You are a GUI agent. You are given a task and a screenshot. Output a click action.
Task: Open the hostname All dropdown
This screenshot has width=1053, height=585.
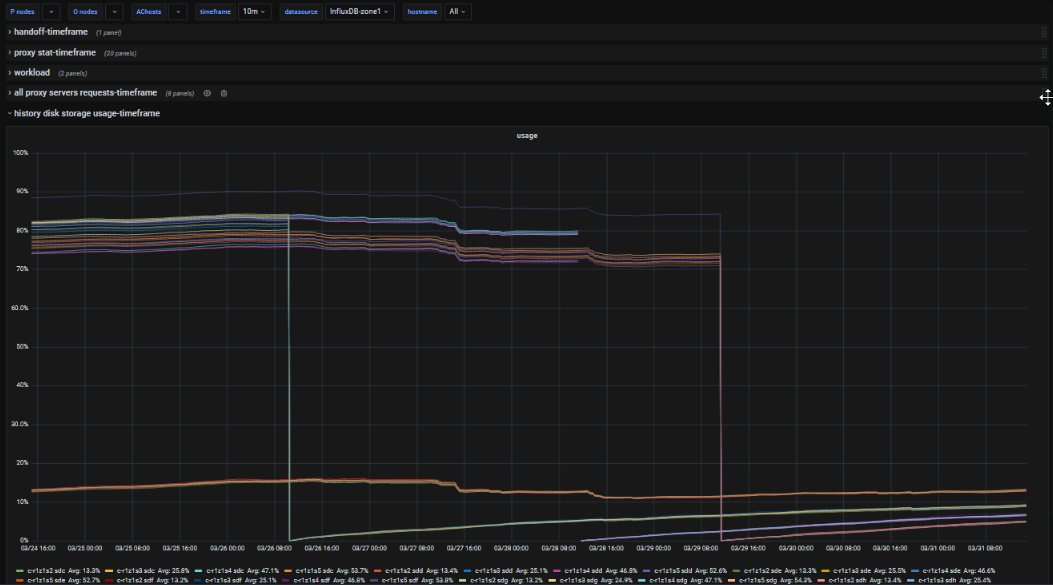457,12
